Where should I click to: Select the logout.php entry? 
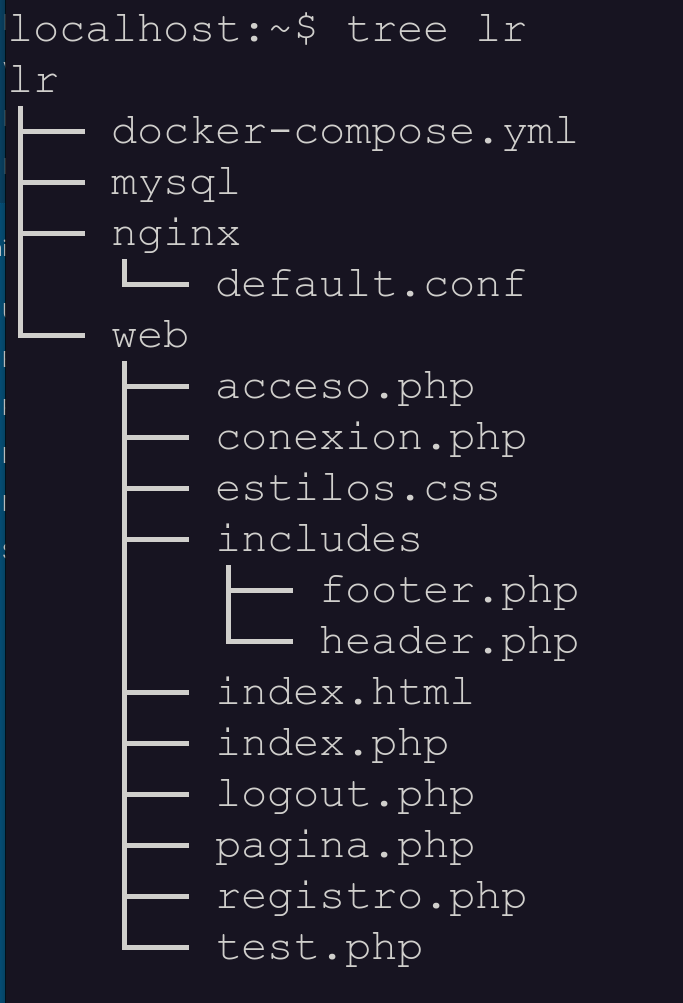pyautogui.click(x=345, y=795)
